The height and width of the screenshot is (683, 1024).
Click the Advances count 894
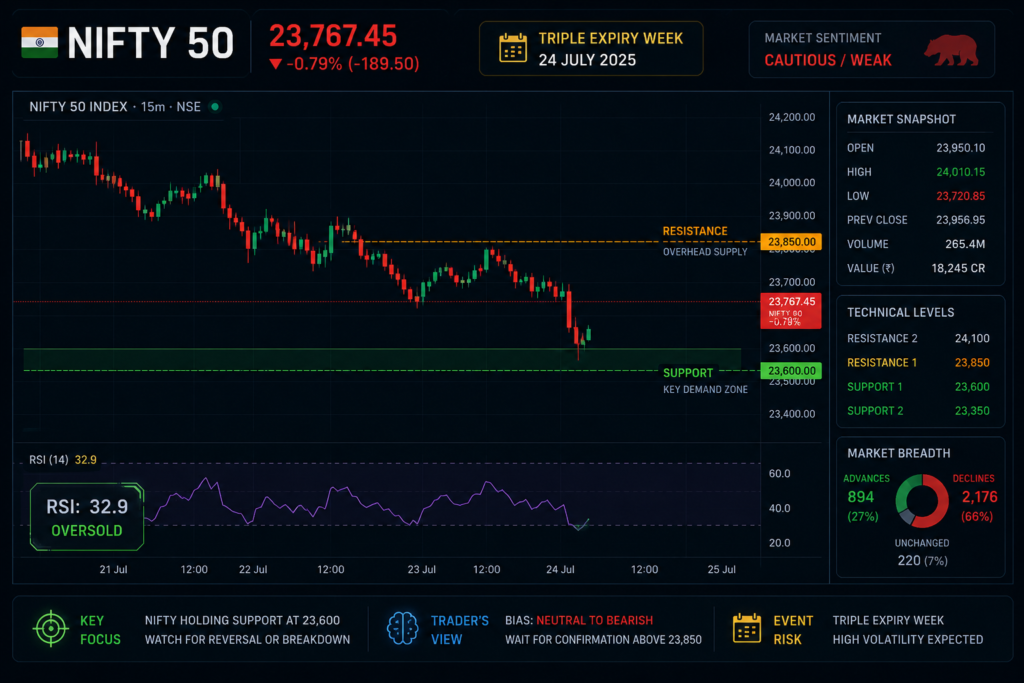pos(860,497)
